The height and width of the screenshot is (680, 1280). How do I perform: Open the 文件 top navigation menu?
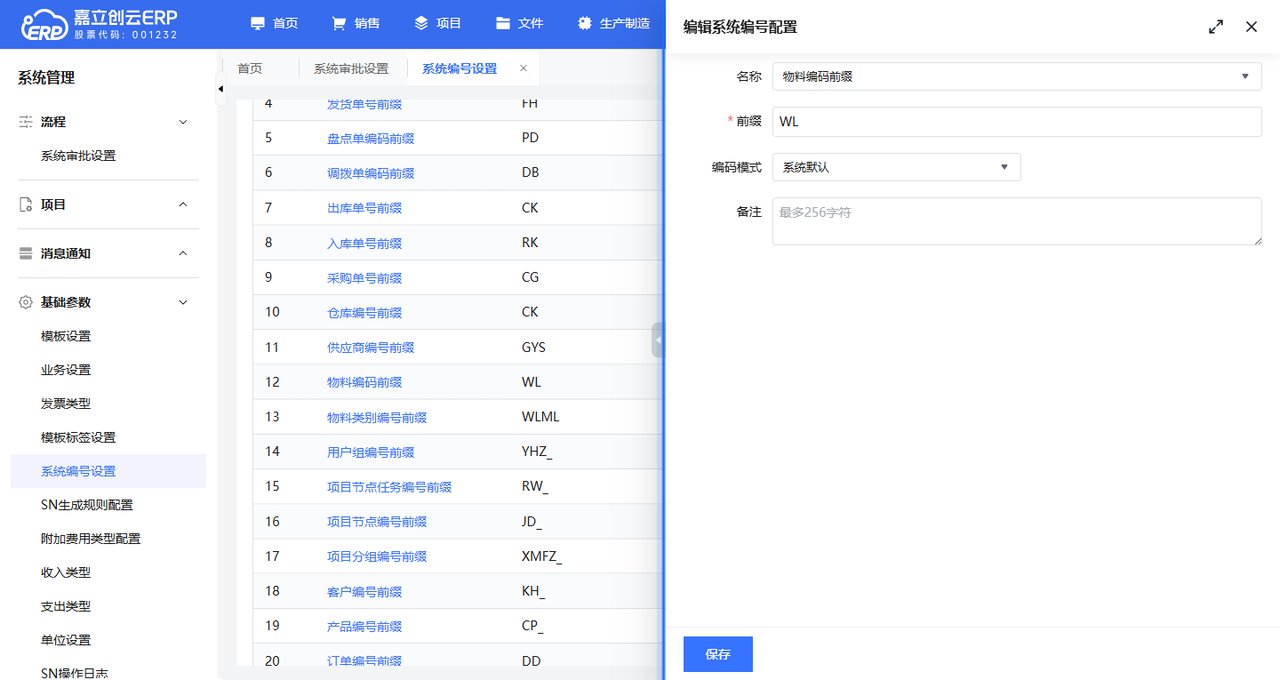[x=520, y=23]
